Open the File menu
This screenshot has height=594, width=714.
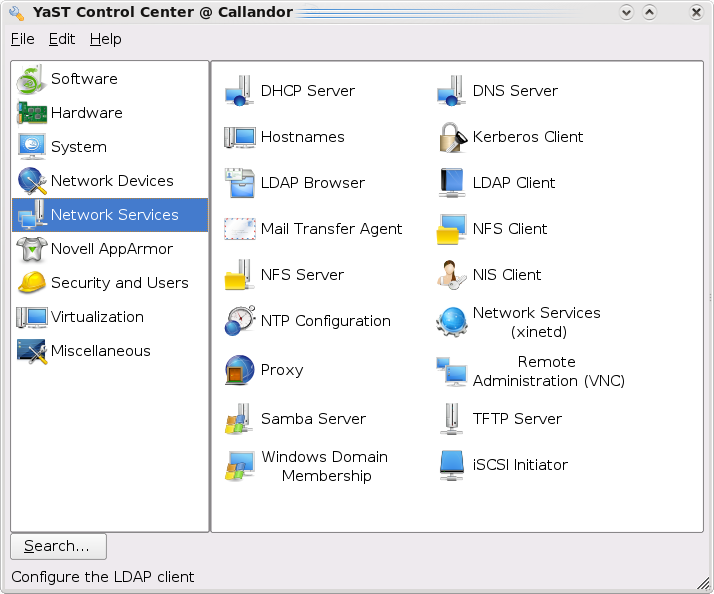click(x=22, y=39)
